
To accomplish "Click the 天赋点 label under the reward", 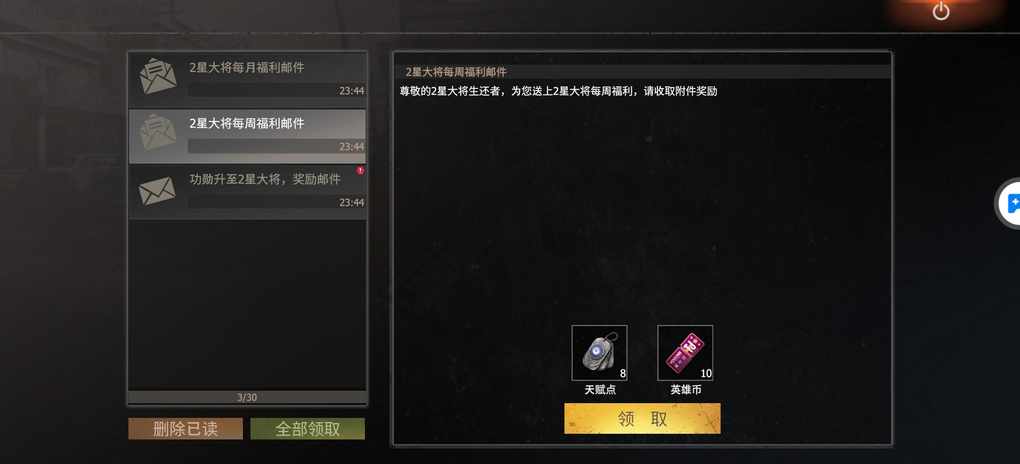I will [600, 390].
